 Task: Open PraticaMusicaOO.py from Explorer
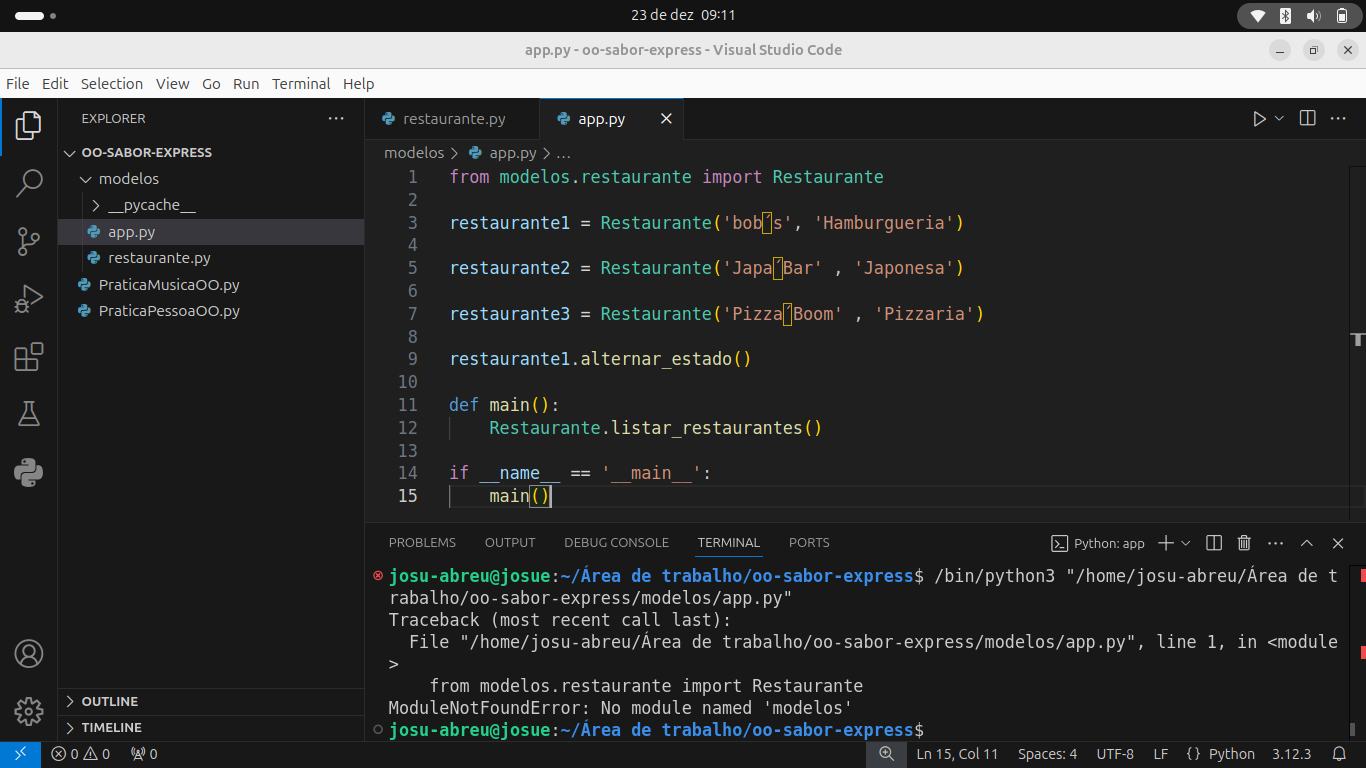coord(211,285)
